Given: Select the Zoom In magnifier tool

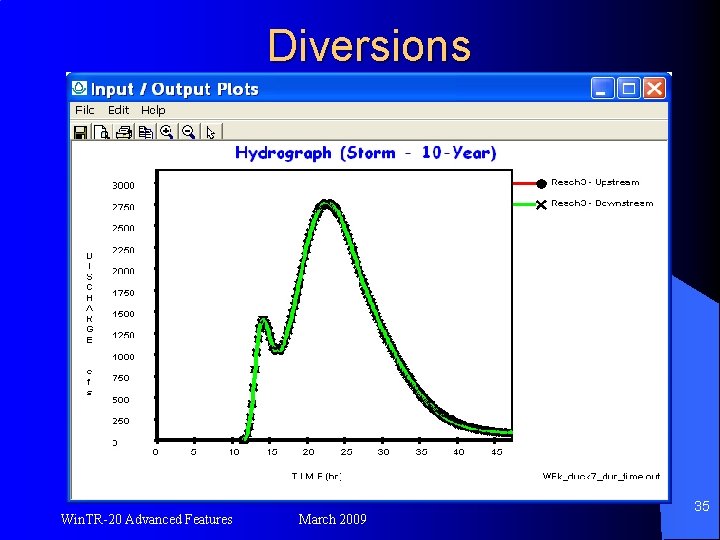Looking at the screenshot, I should click(167, 132).
